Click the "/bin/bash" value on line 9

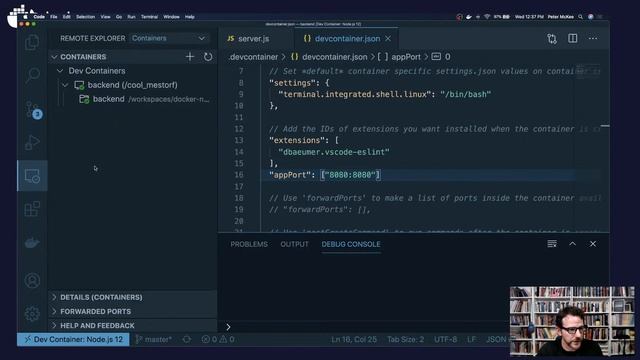(x=465, y=94)
